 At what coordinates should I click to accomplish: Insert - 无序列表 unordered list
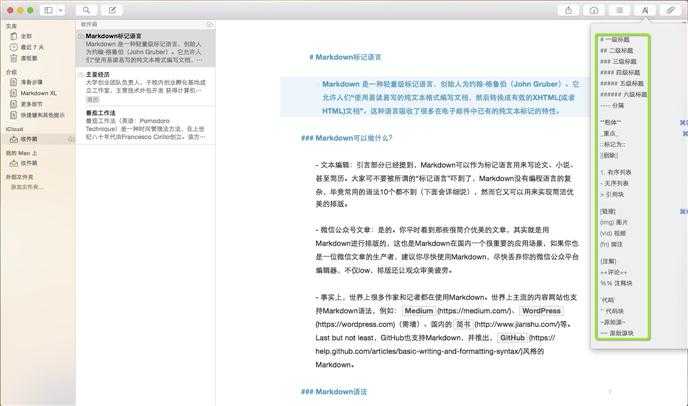click(614, 183)
